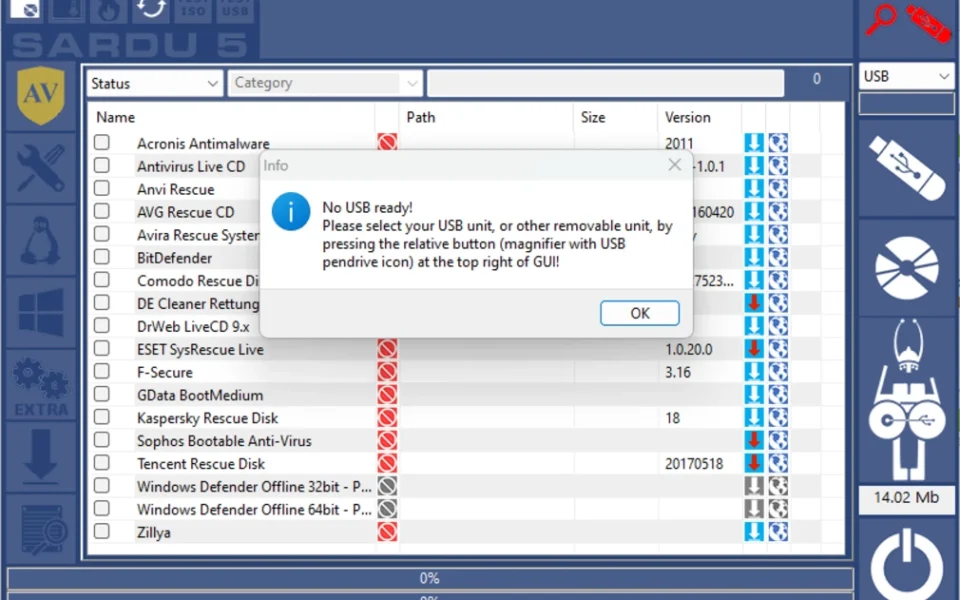960x600 pixels.
Task: Click download arrow for Zillya
Action: pyautogui.click(x=754, y=531)
